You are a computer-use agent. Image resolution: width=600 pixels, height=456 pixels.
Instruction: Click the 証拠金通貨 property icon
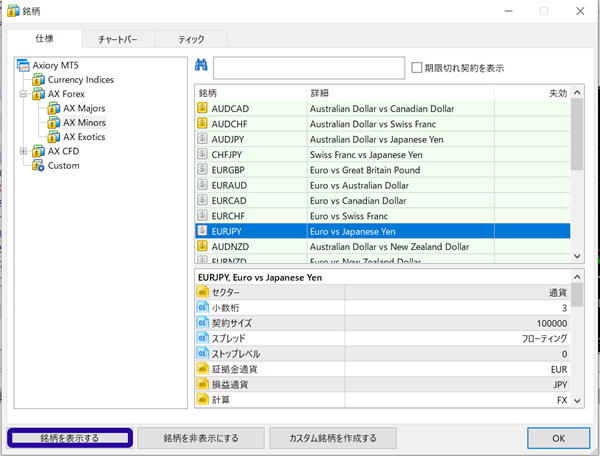203,369
